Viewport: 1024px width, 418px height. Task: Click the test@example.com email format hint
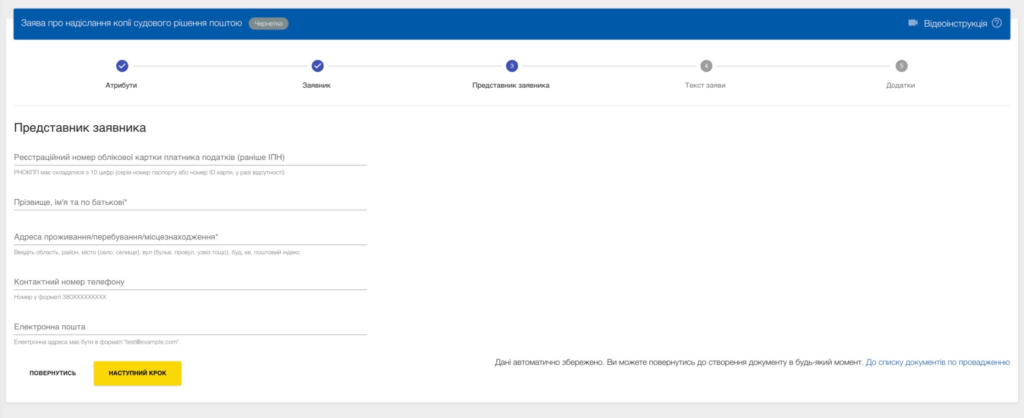(x=96, y=342)
